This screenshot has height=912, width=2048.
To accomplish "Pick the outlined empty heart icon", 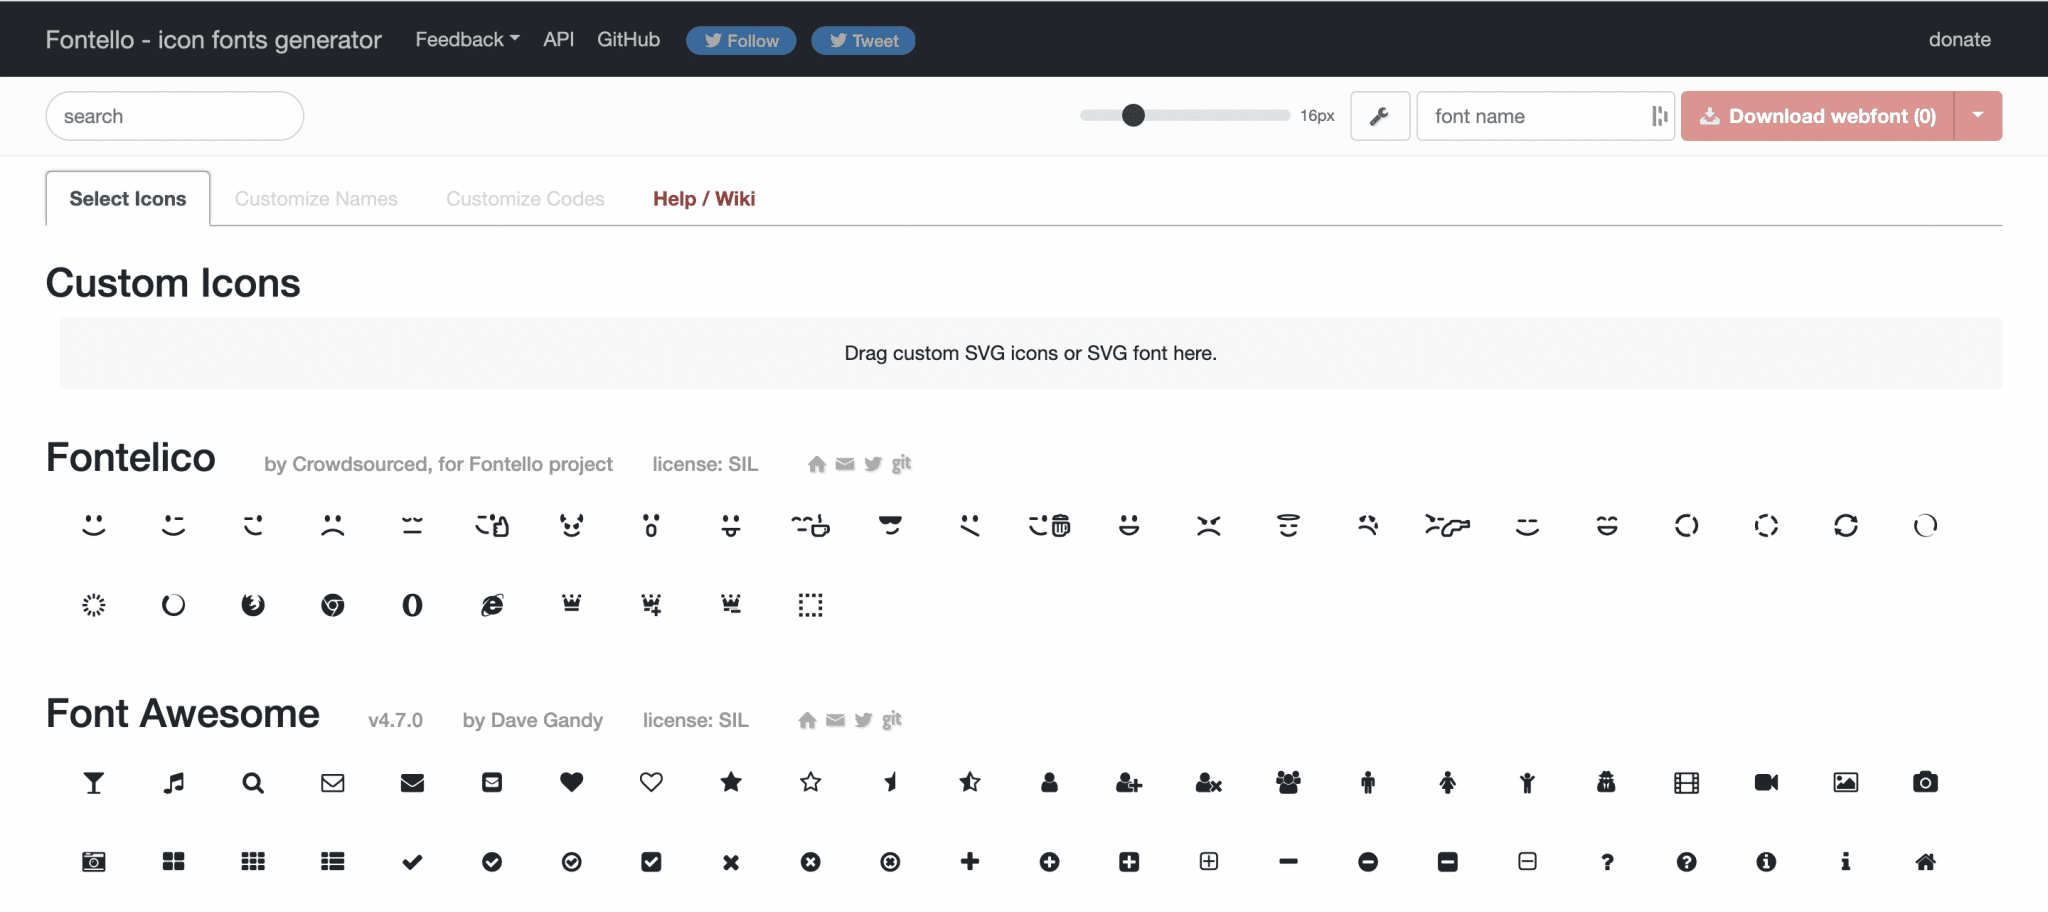I will pos(651,782).
